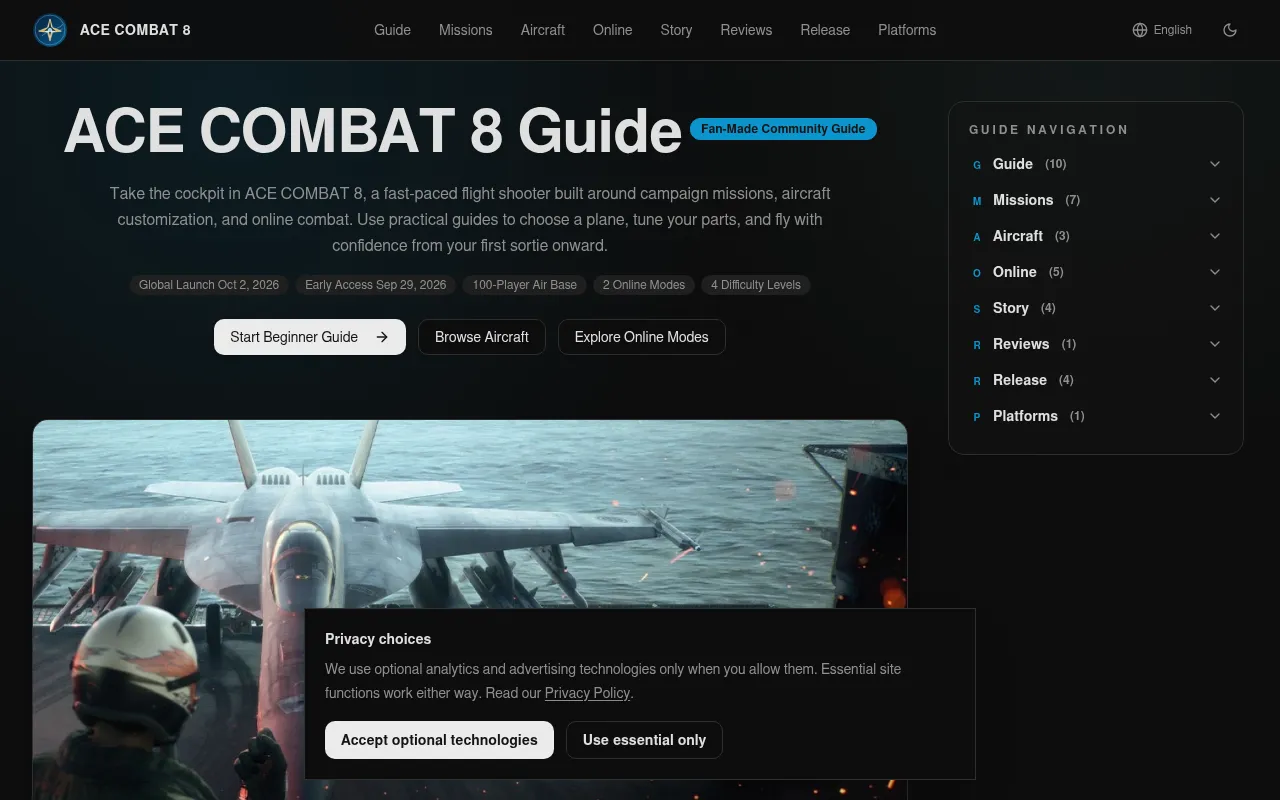This screenshot has width=1280, height=800.
Task: Click the 100-Player Air Base tag
Action: point(524,285)
